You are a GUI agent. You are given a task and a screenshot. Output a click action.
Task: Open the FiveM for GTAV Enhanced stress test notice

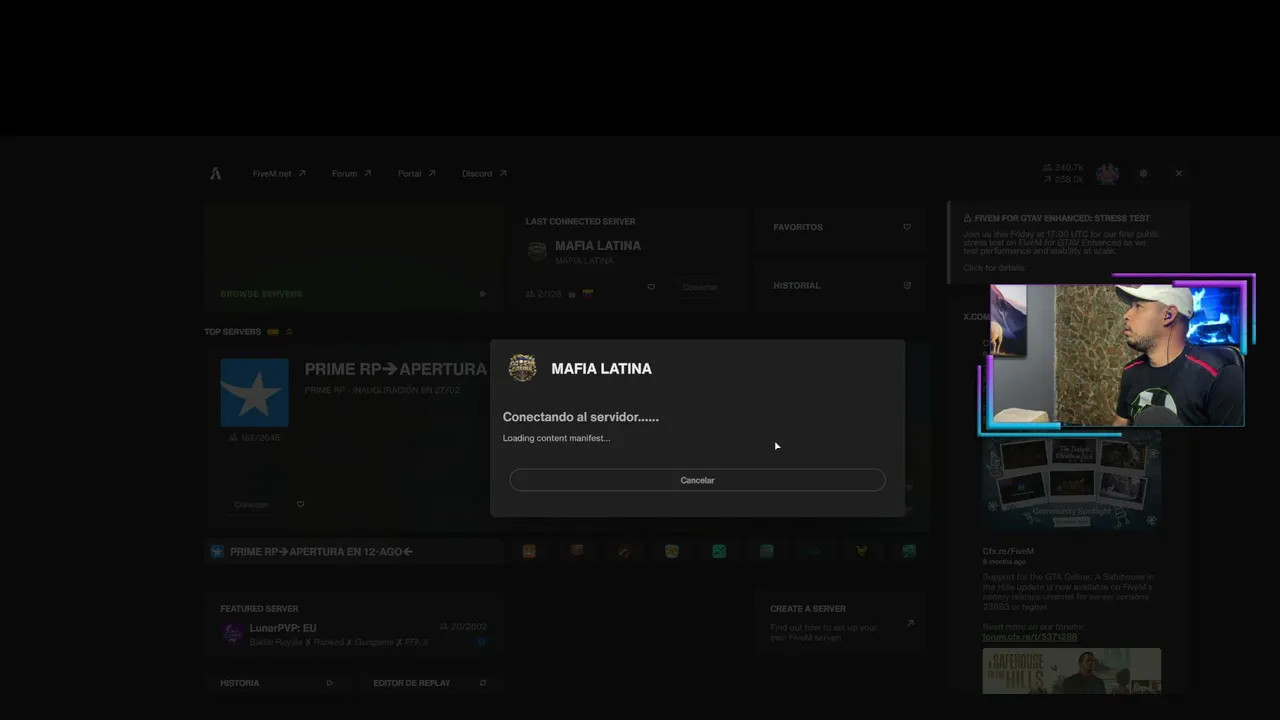(1067, 243)
